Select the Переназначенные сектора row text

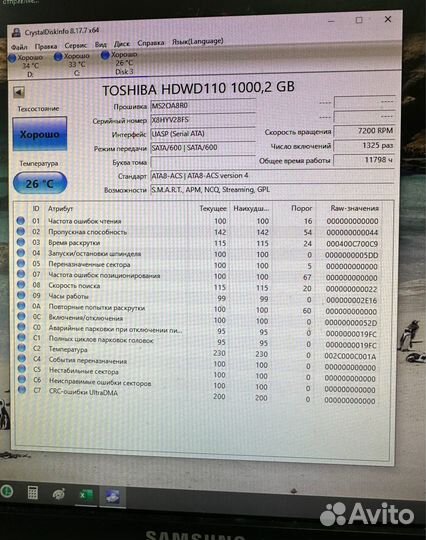point(89,264)
